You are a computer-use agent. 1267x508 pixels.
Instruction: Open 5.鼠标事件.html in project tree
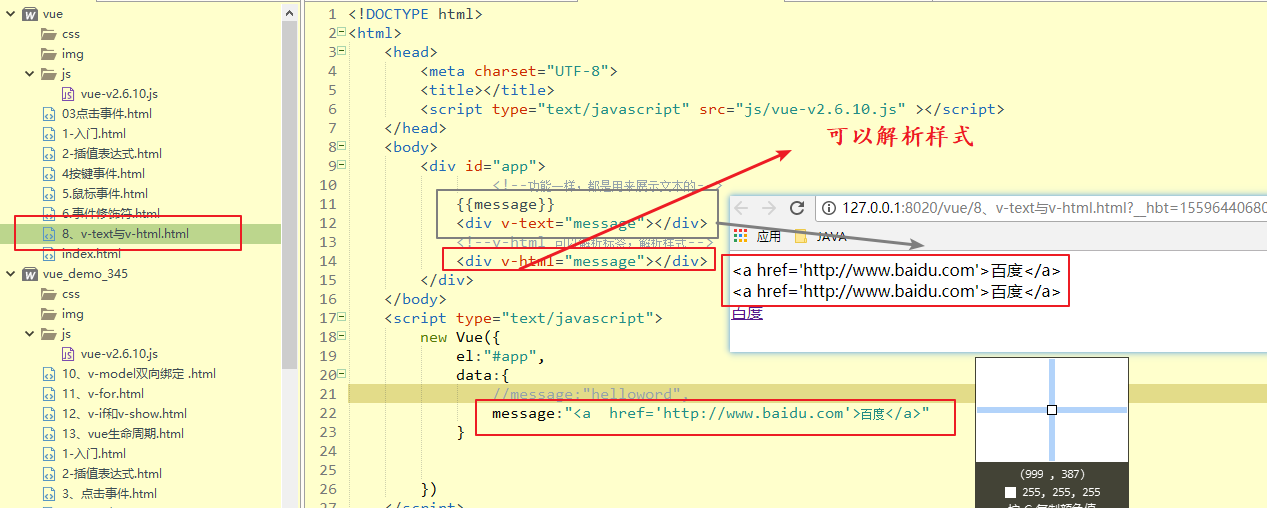point(104,194)
